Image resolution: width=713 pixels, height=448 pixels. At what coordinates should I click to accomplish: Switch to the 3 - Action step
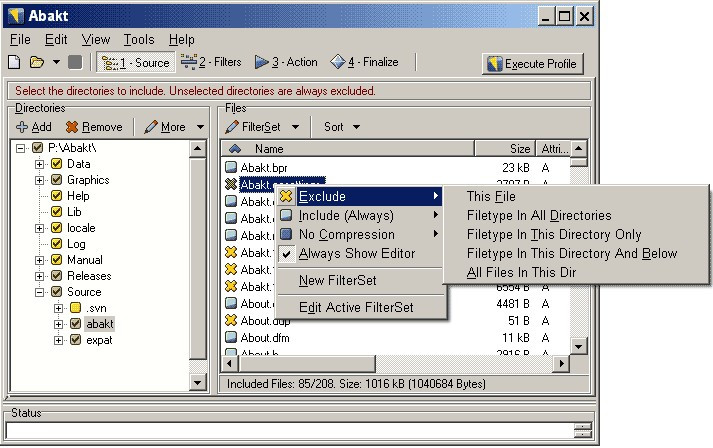286,62
